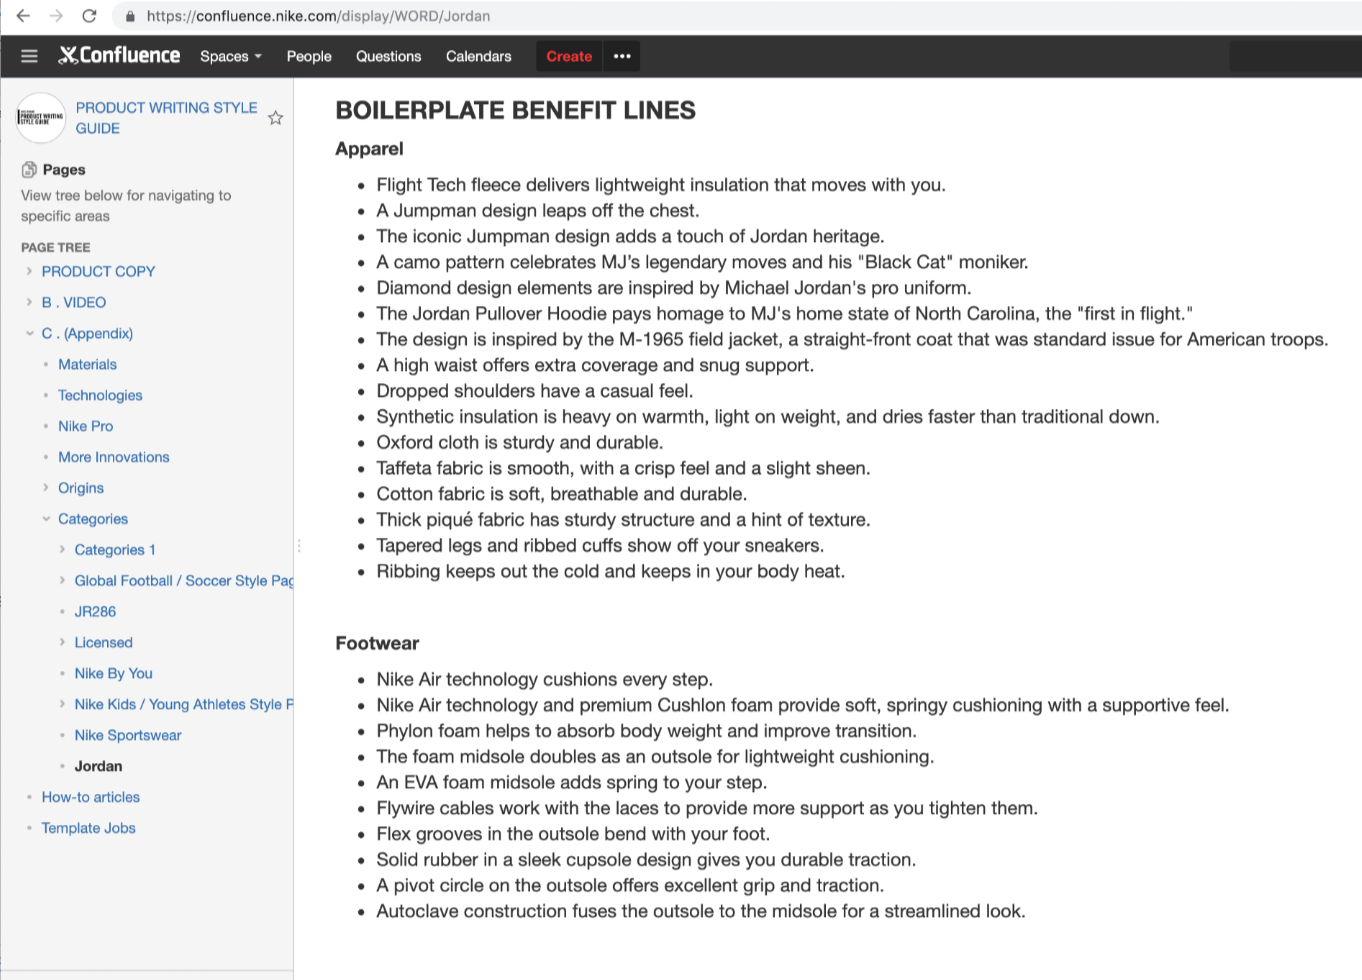Screen dimensions: 1362x980
Task: Expand the Origins tree node
Action: point(46,488)
